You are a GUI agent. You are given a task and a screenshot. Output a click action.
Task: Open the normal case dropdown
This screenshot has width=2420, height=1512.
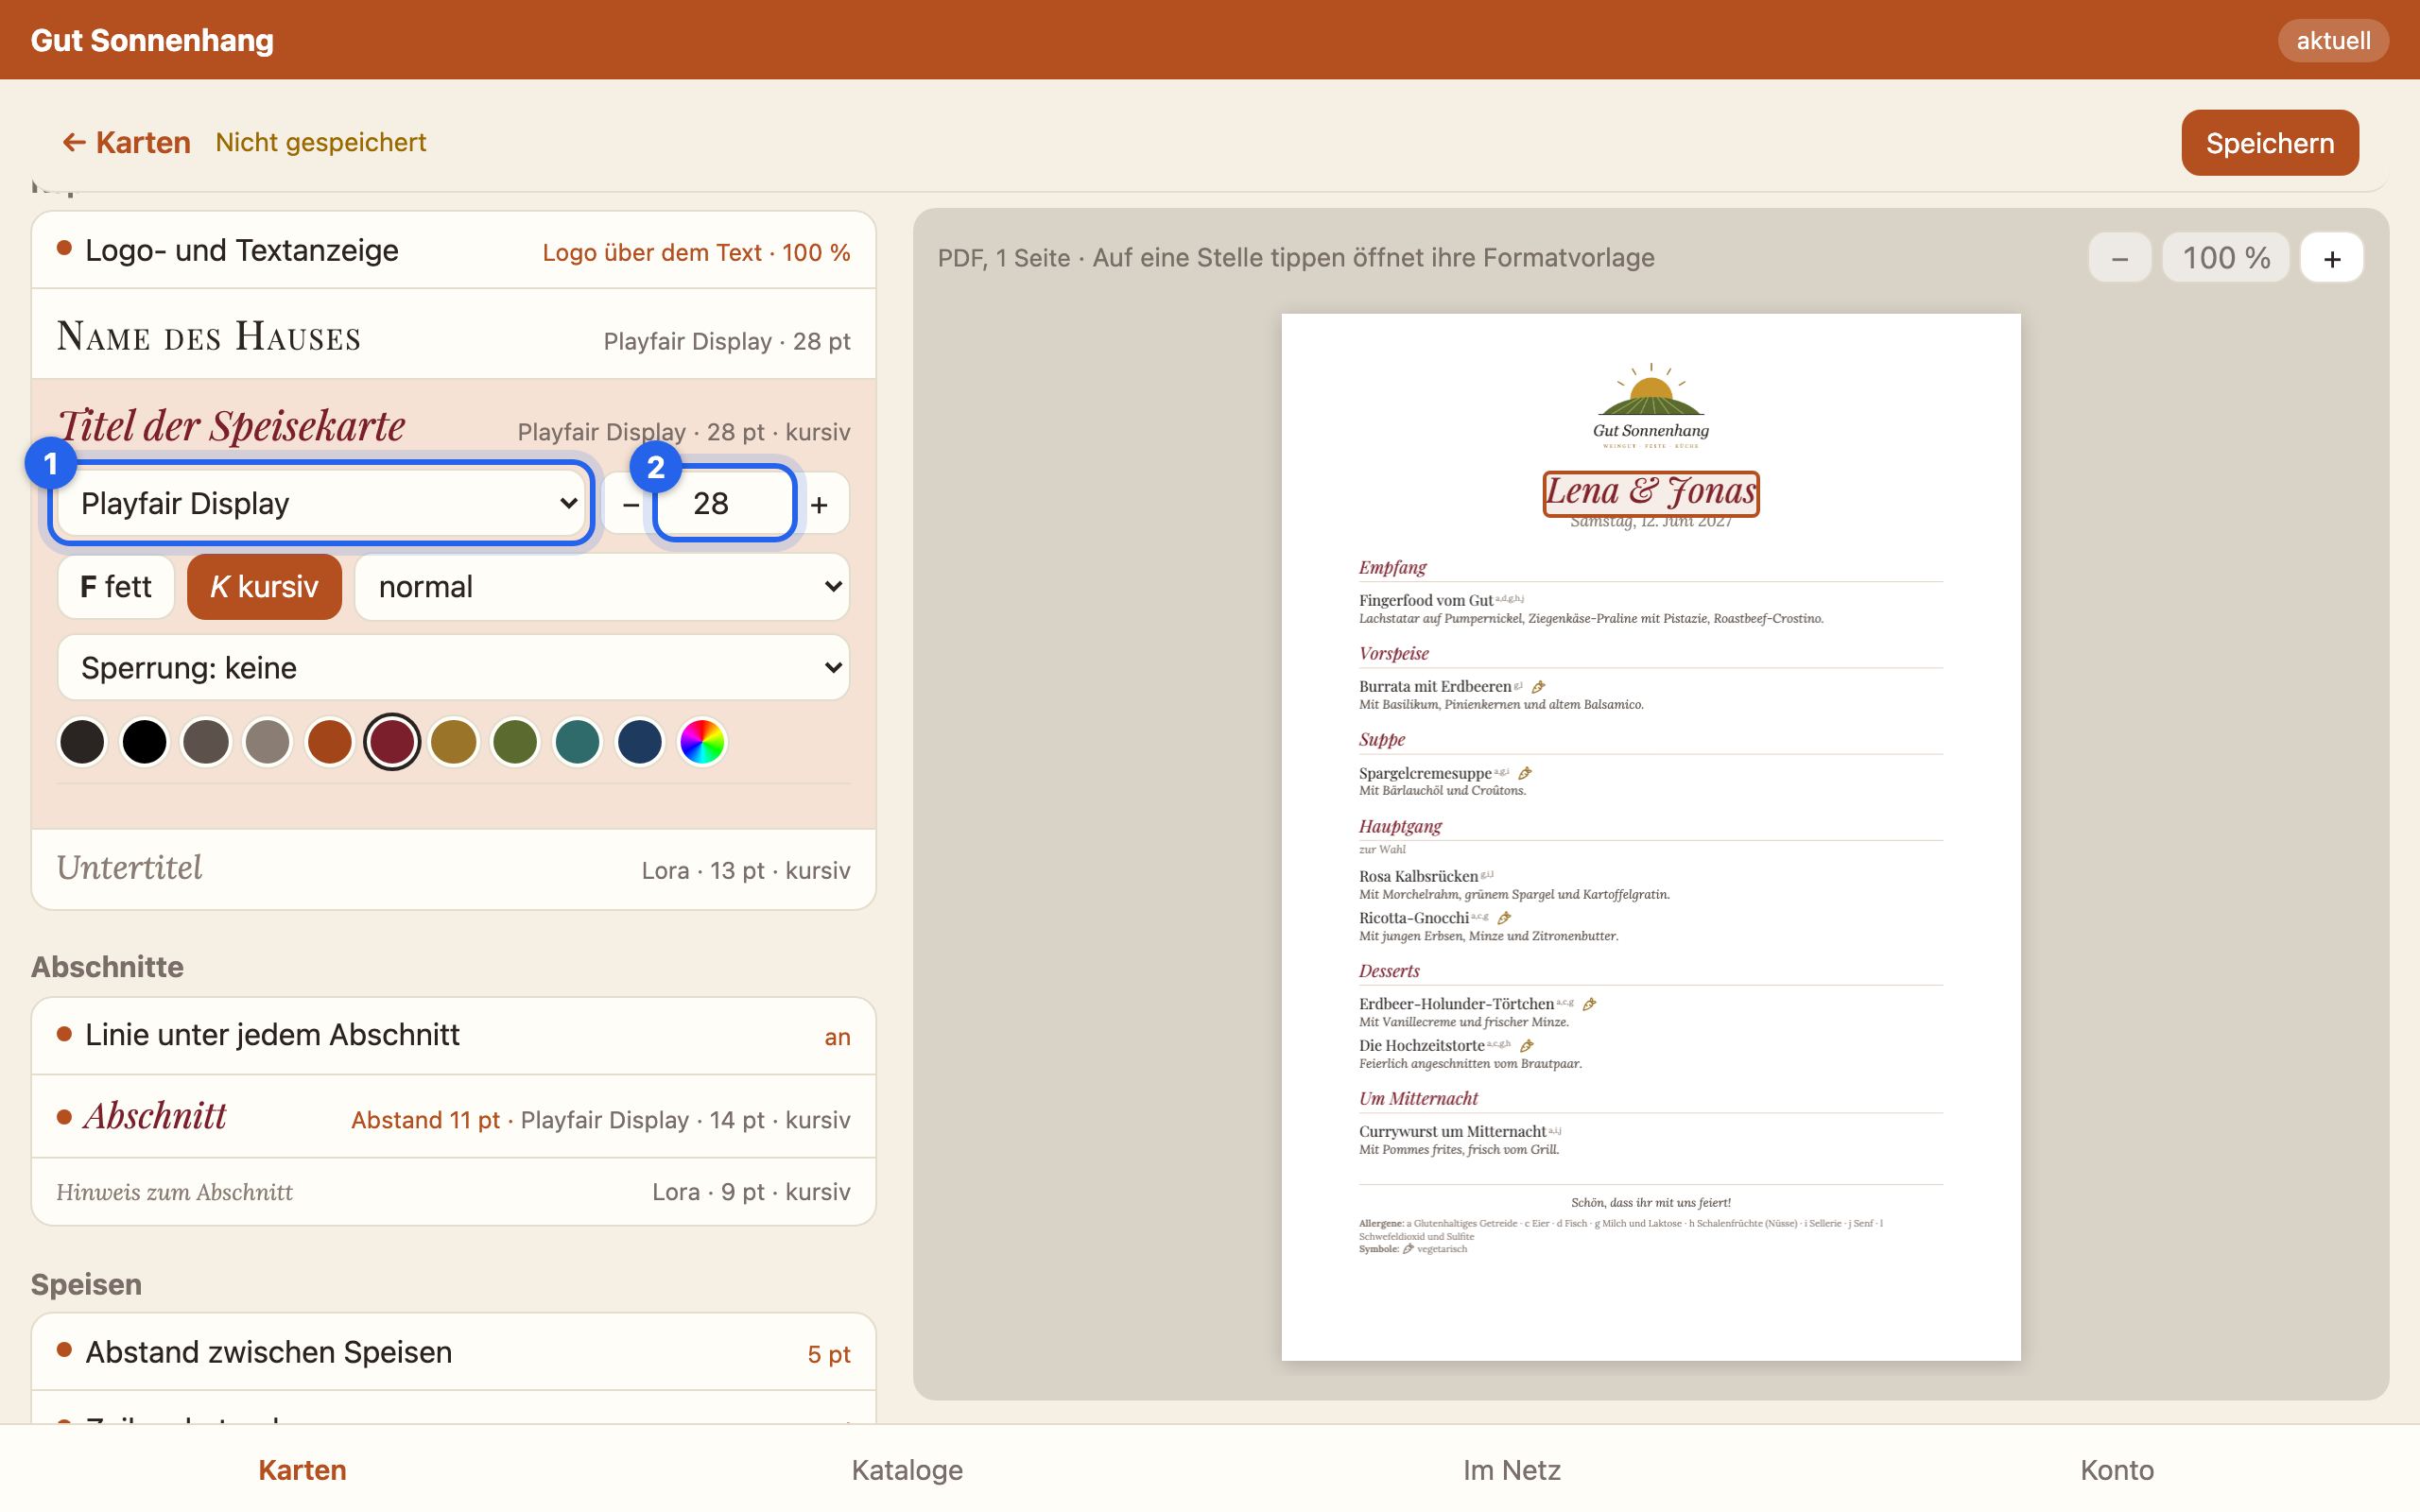pyautogui.click(x=602, y=587)
